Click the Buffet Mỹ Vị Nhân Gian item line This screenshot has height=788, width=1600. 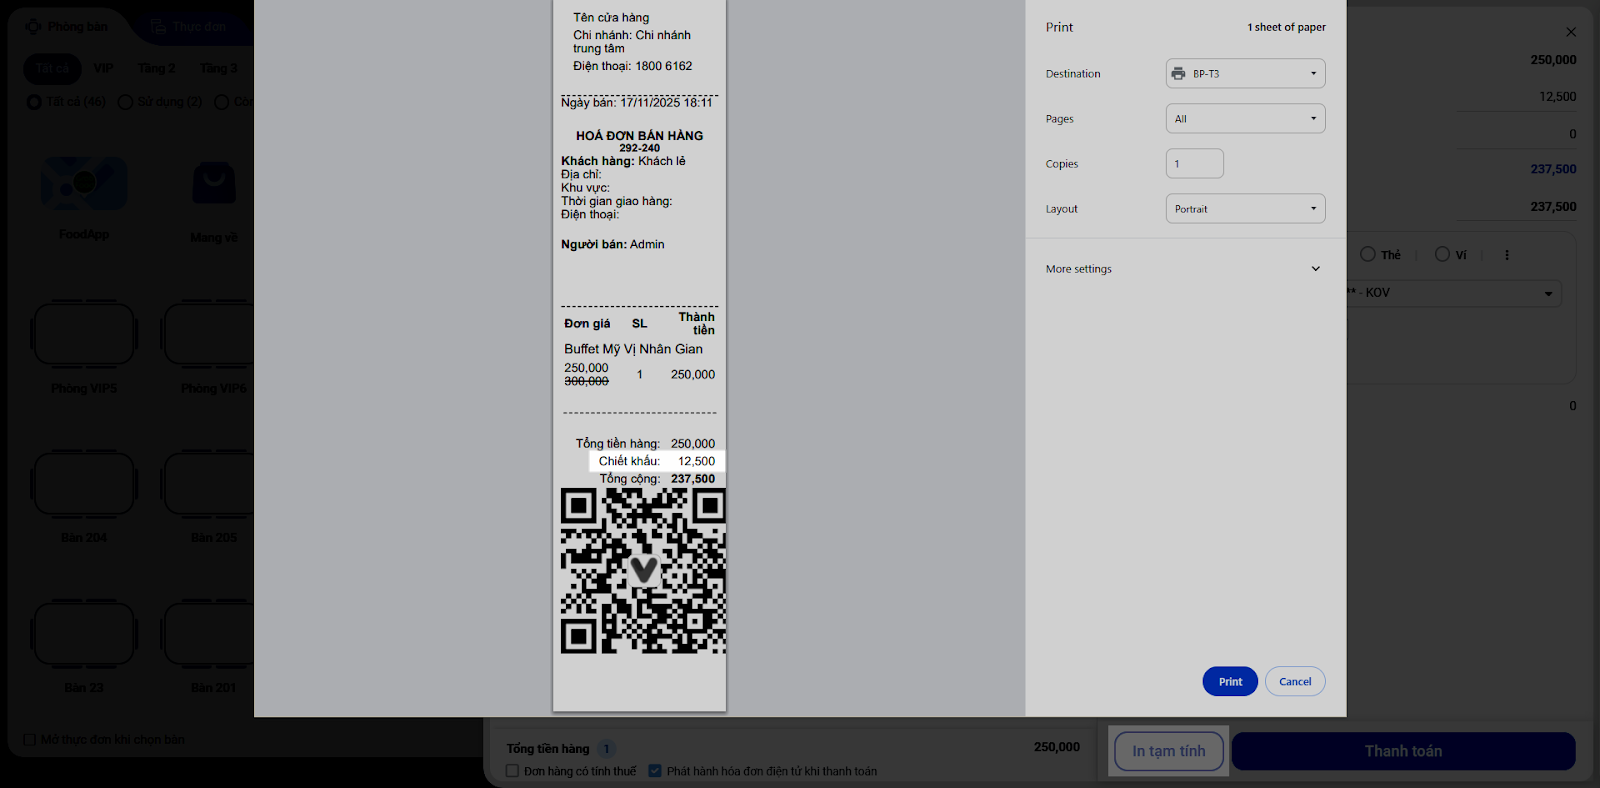[633, 349]
